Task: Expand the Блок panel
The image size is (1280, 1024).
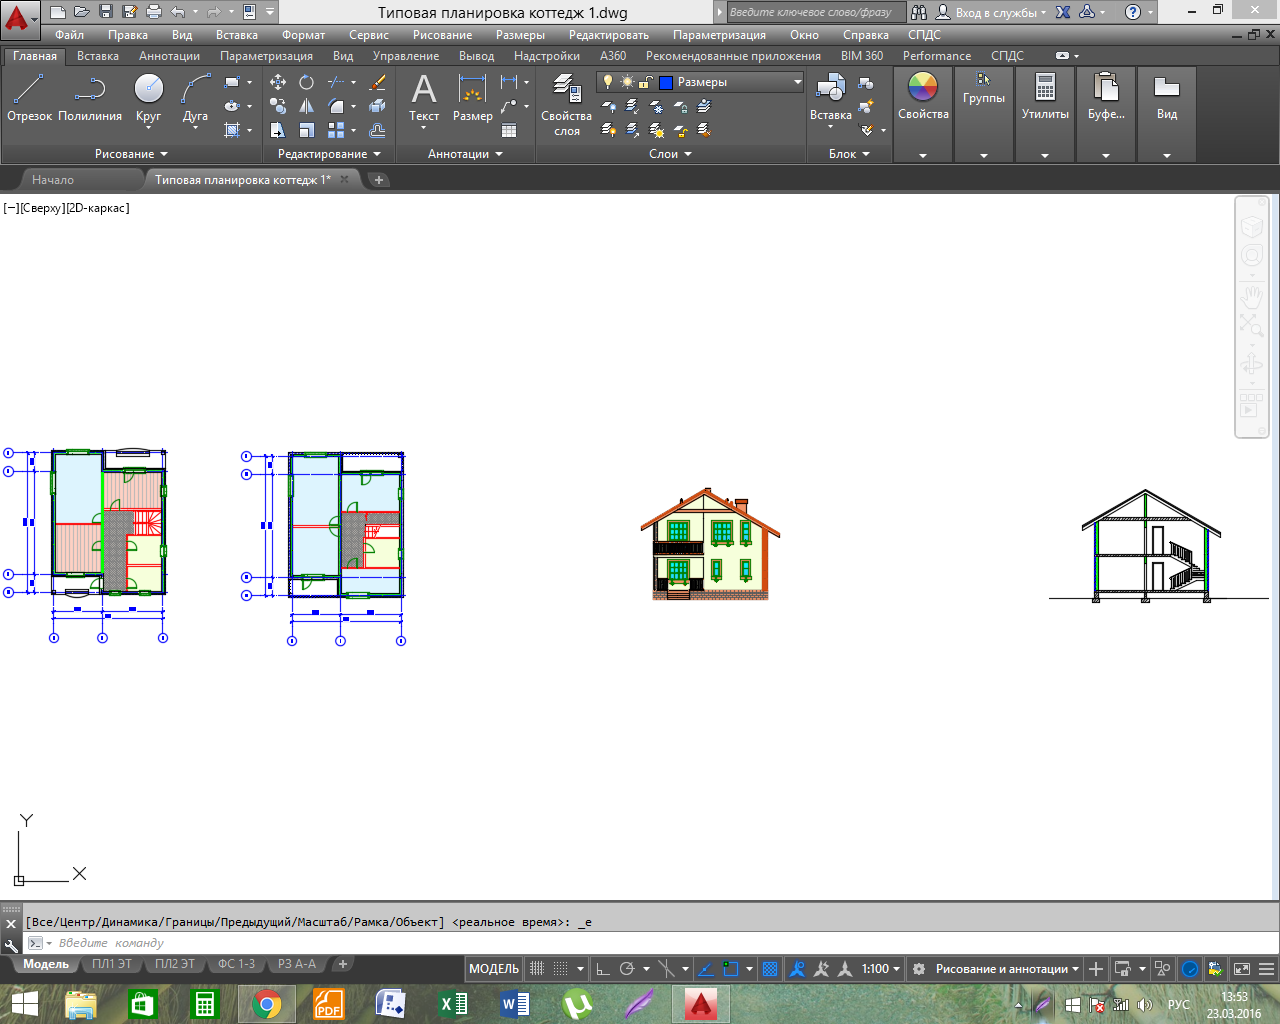Action: click(x=849, y=154)
